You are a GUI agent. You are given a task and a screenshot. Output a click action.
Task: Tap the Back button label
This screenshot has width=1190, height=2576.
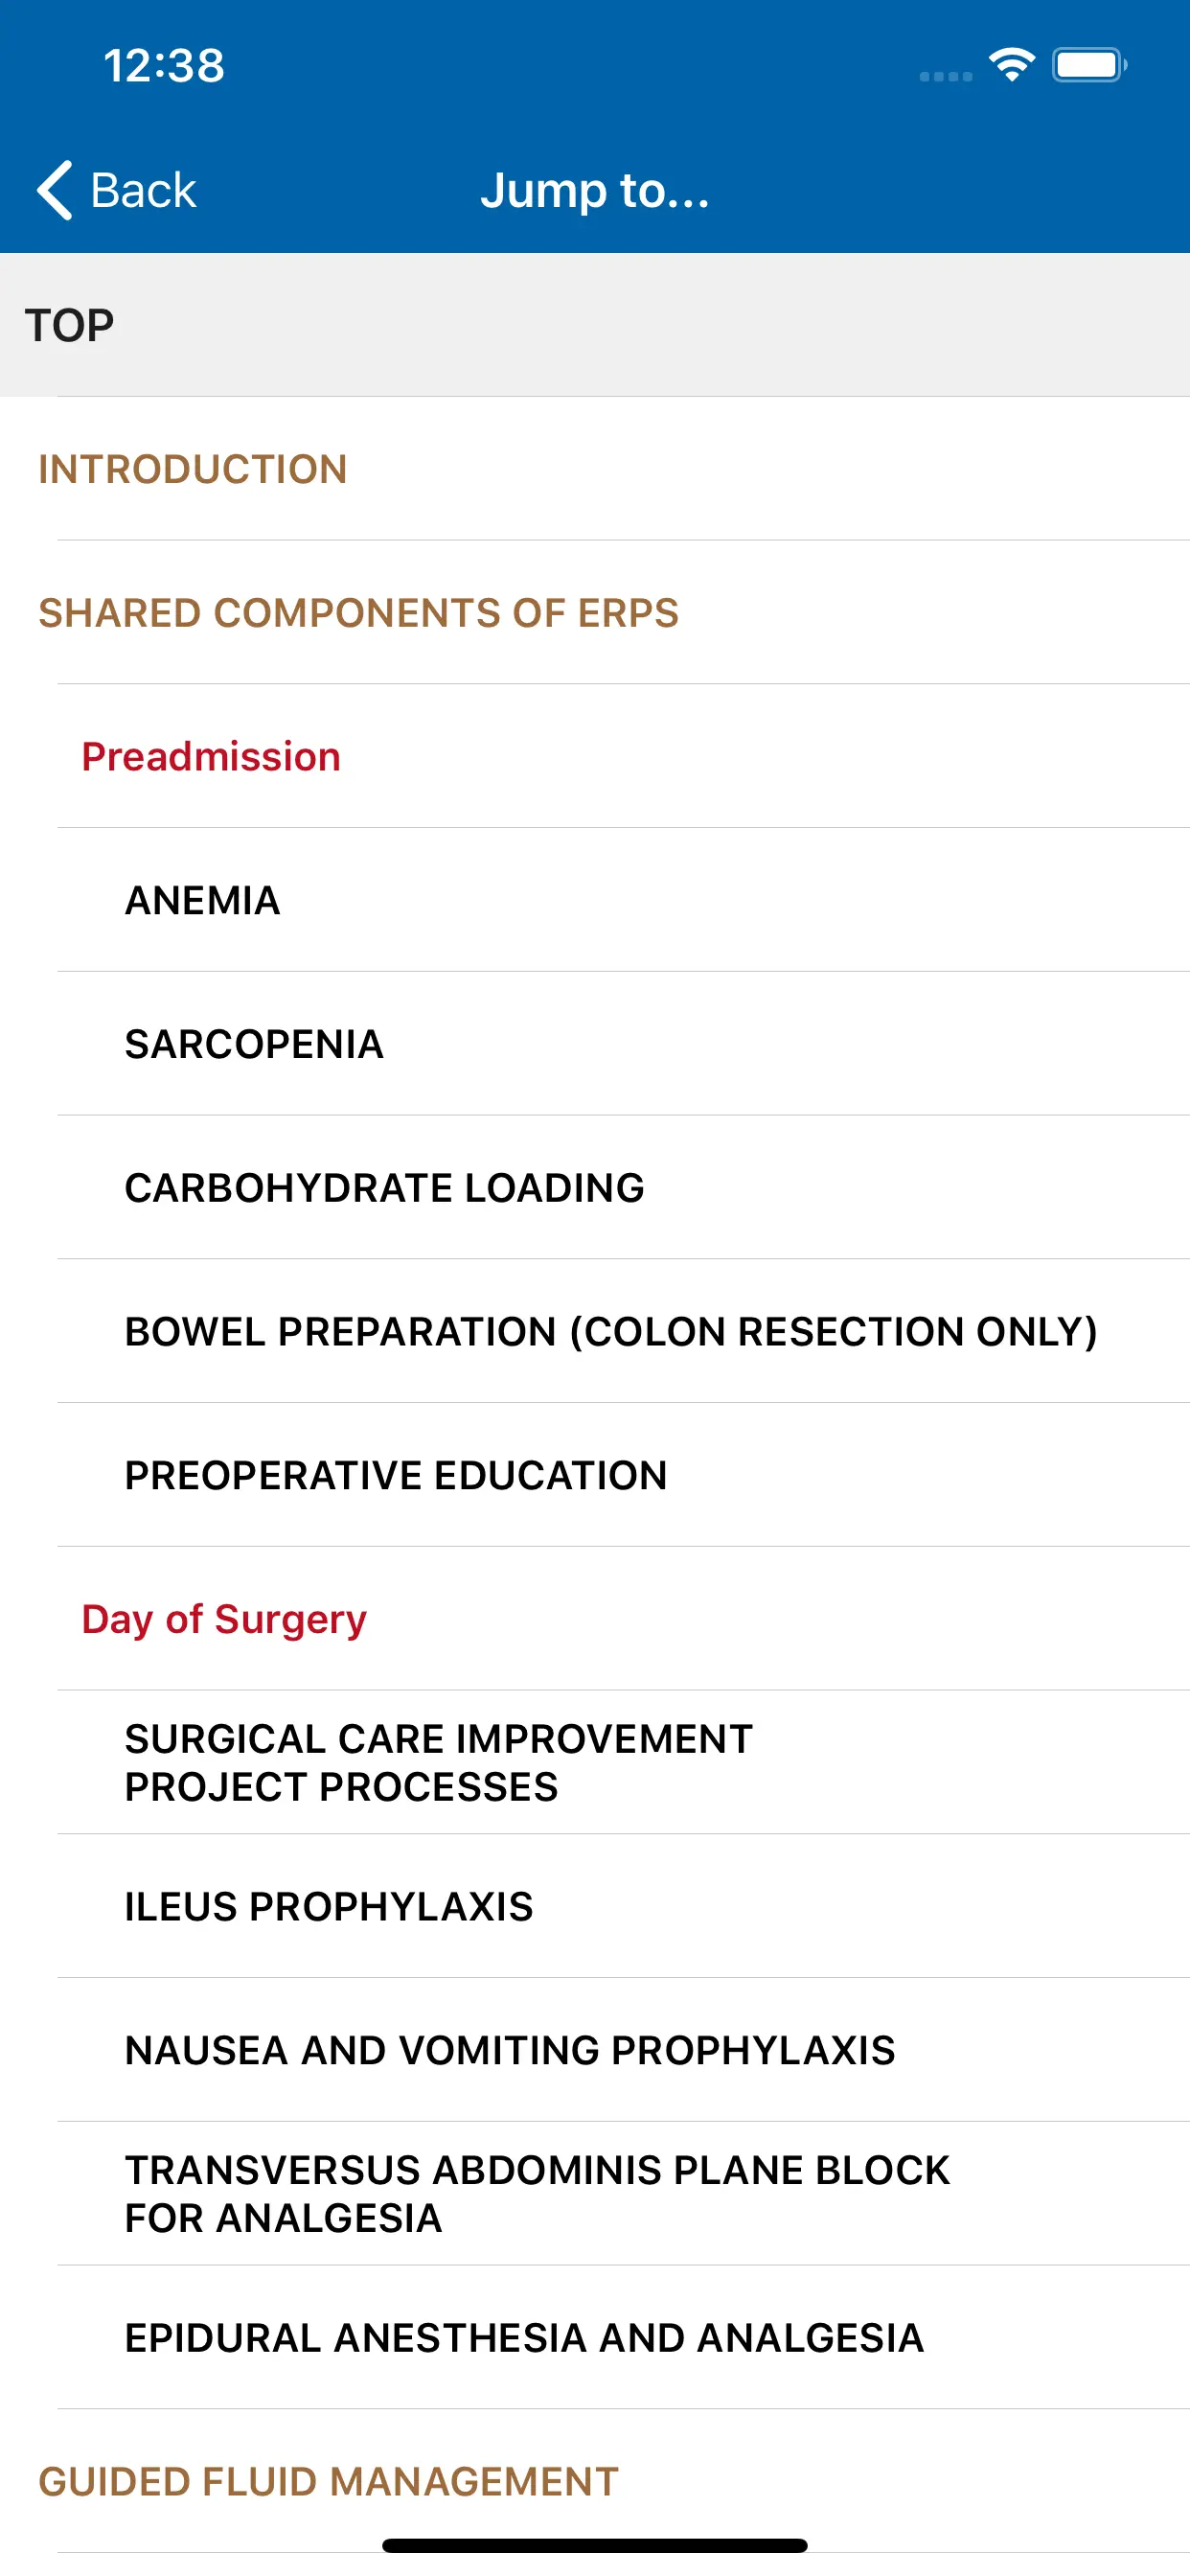click(x=143, y=190)
